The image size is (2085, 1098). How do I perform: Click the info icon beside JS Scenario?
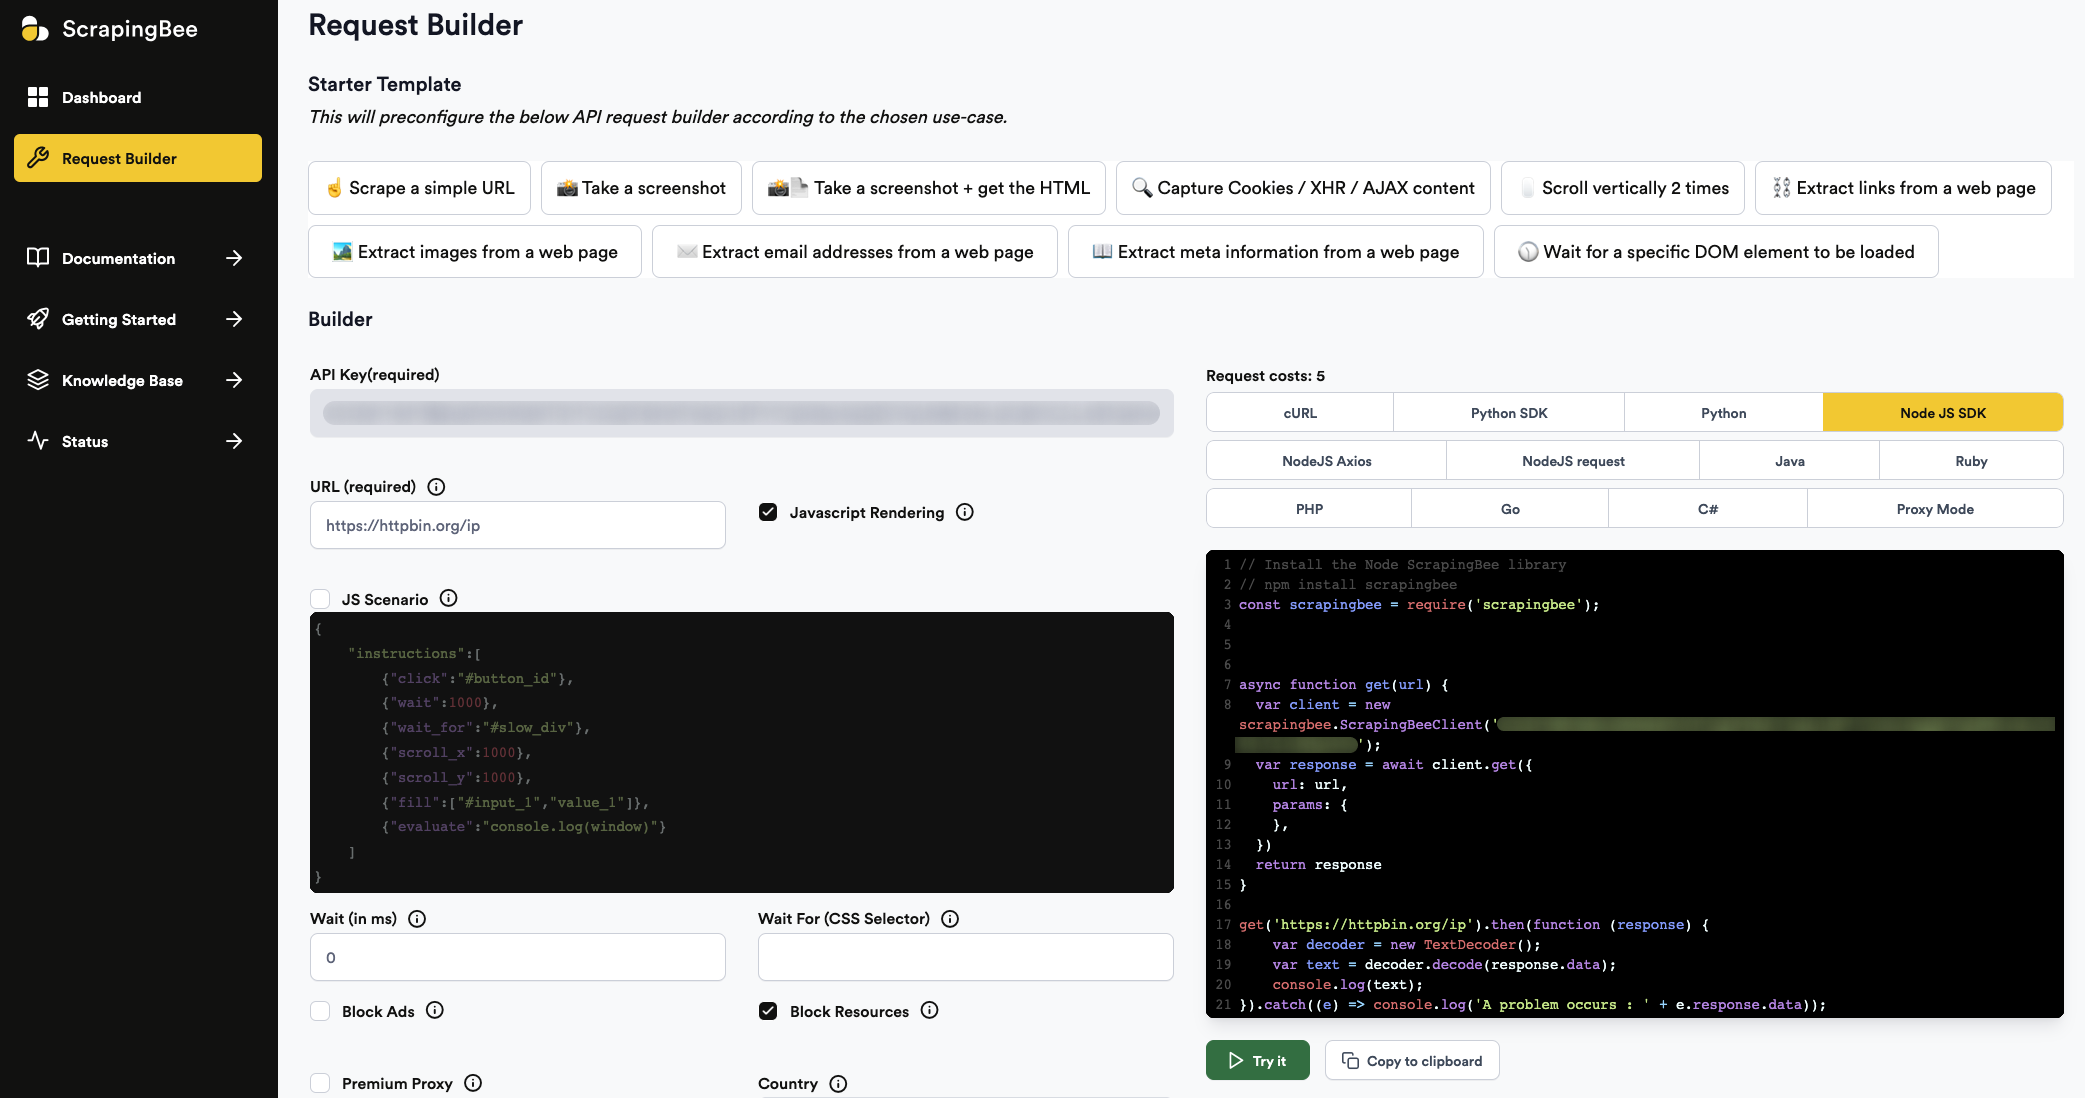point(448,598)
